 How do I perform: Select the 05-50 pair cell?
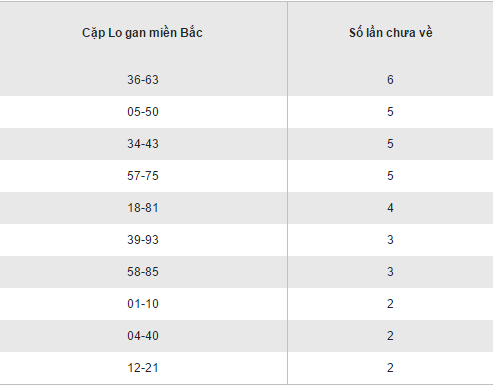143,112
